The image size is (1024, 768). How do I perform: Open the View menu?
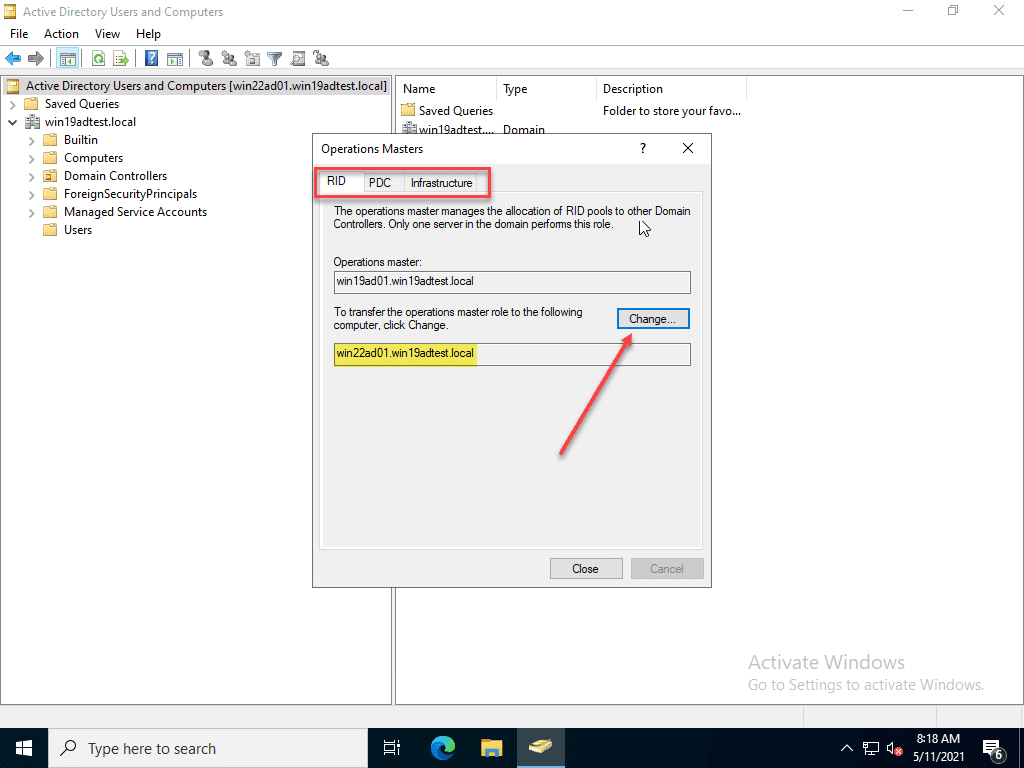click(107, 33)
